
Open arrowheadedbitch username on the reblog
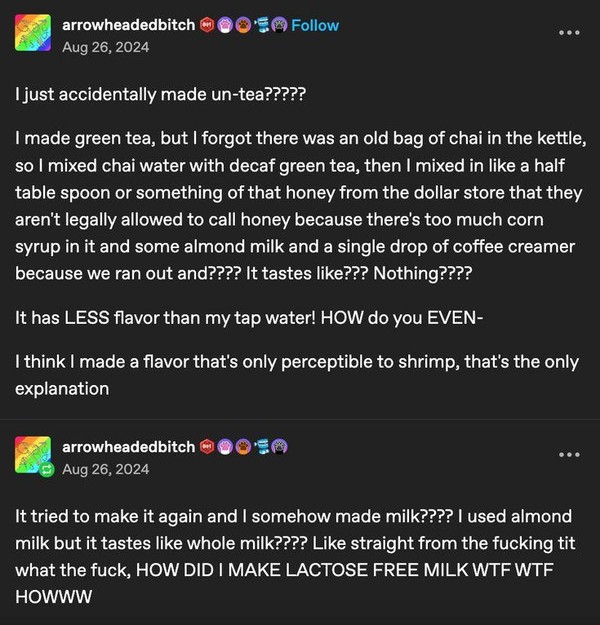click(128, 447)
